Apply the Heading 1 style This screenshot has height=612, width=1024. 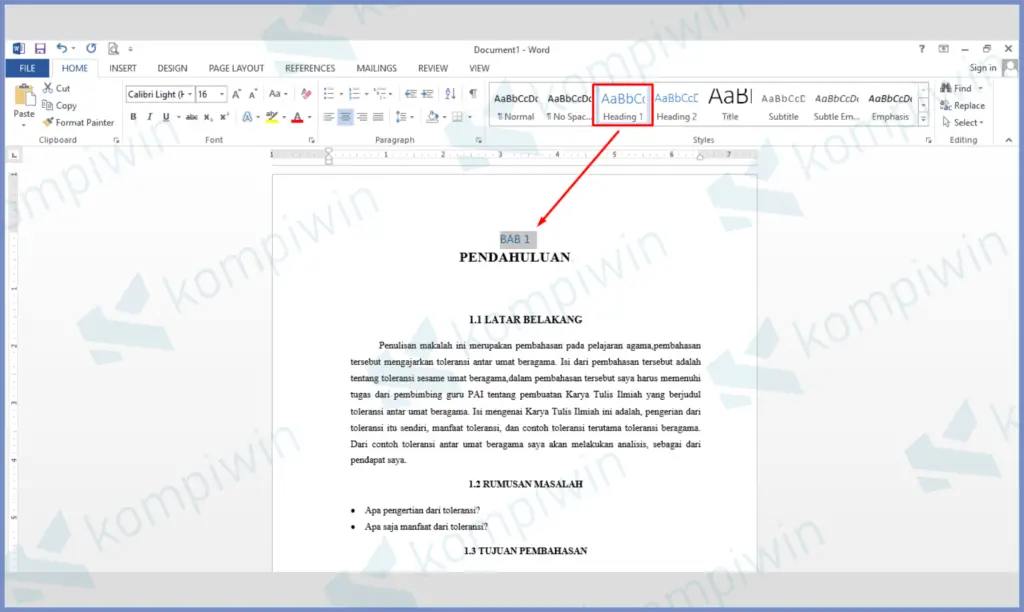click(x=622, y=105)
